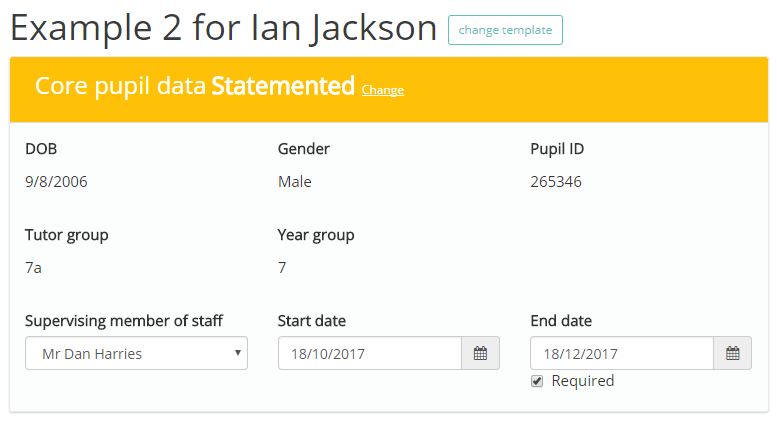Click the DOB value 9/8/2006
The image size is (777, 429).
(x=56, y=182)
